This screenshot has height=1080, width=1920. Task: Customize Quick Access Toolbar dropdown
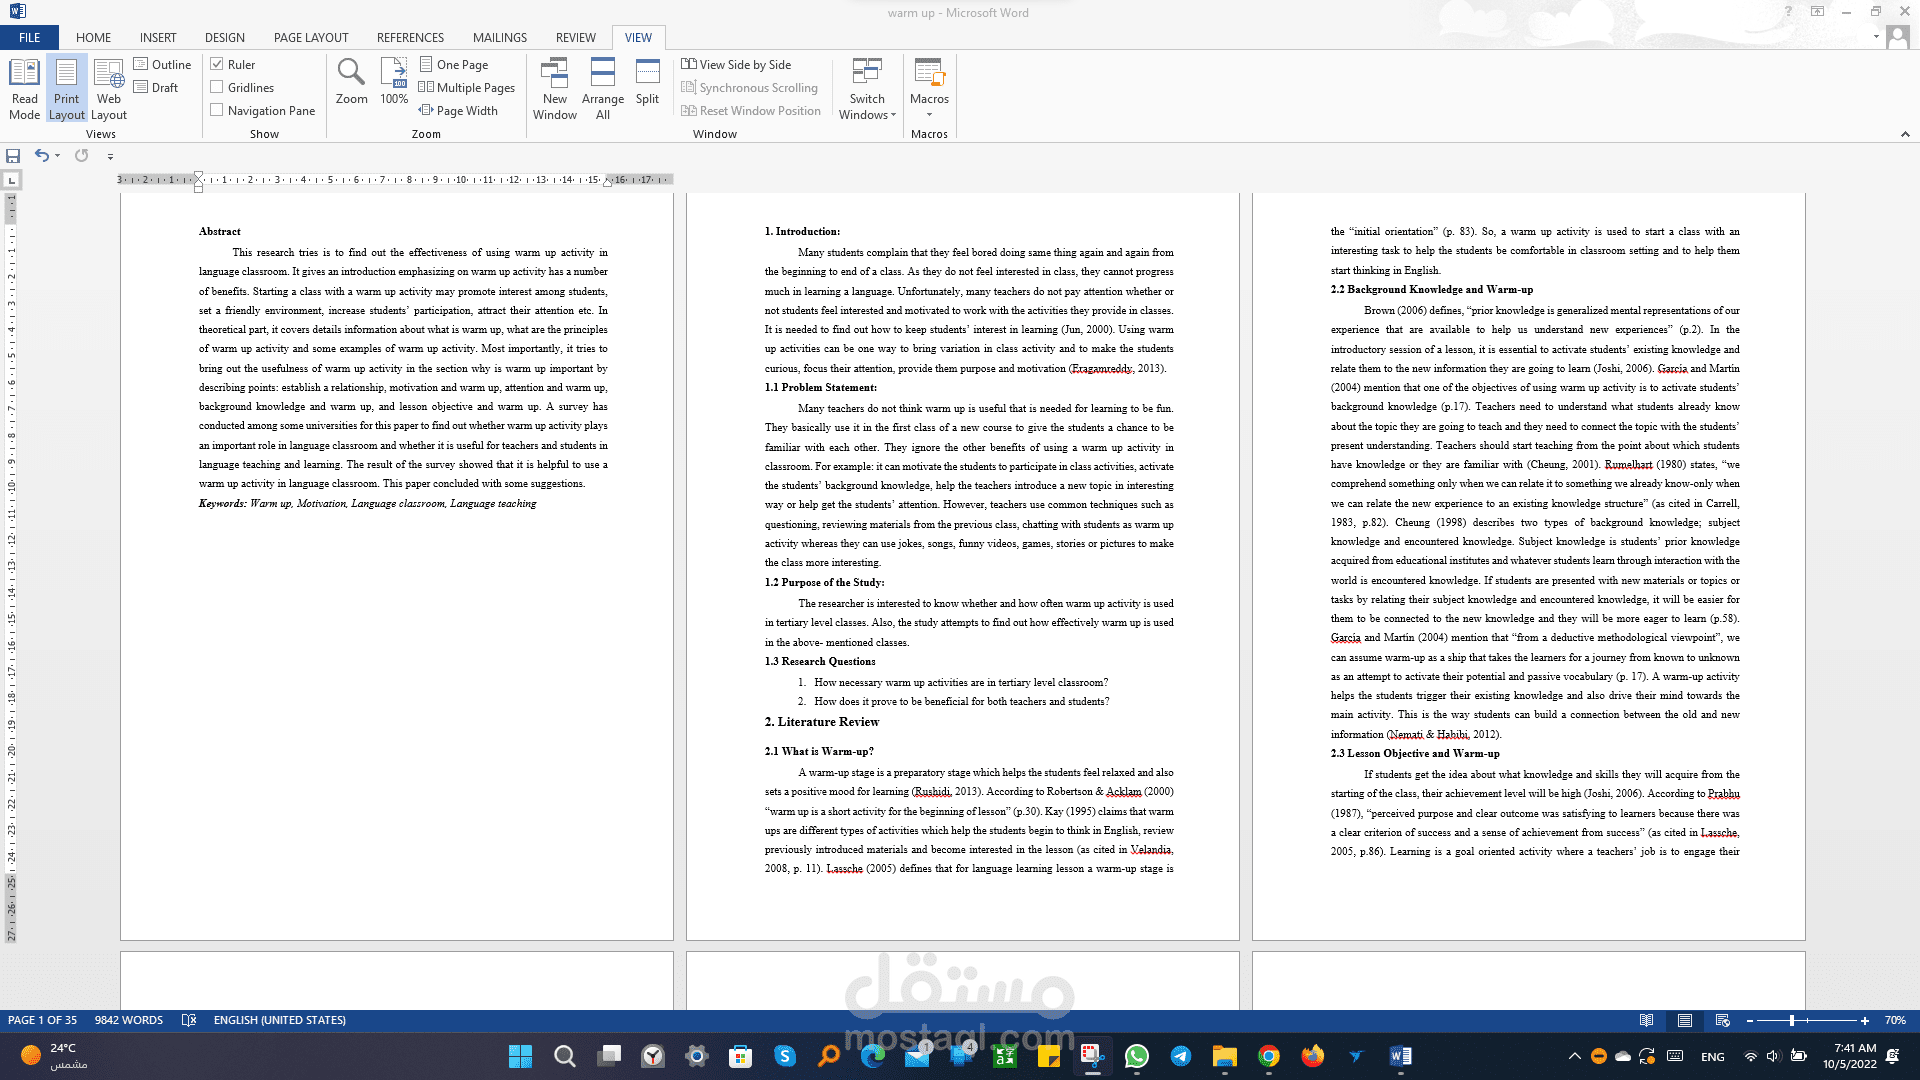point(110,156)
